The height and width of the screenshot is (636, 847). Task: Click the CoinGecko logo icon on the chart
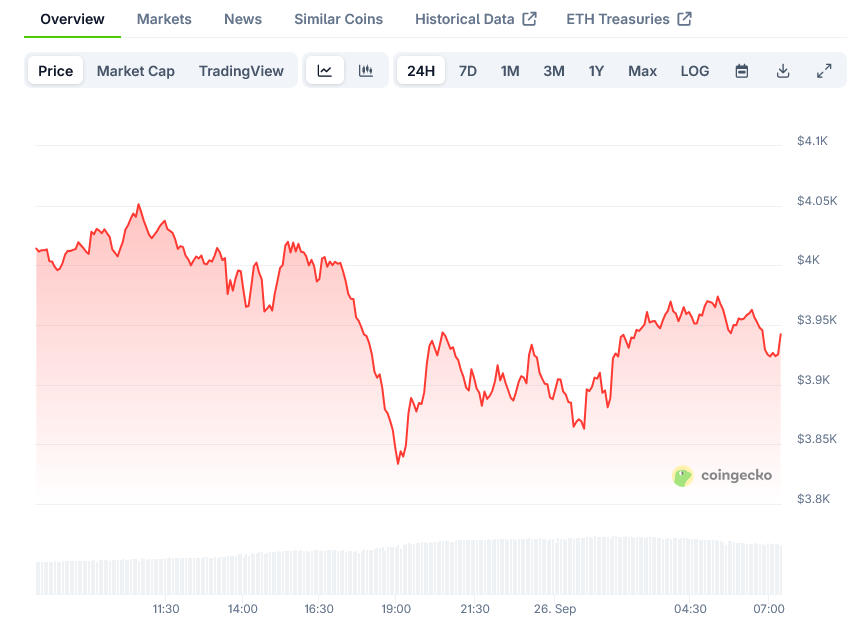683,477
